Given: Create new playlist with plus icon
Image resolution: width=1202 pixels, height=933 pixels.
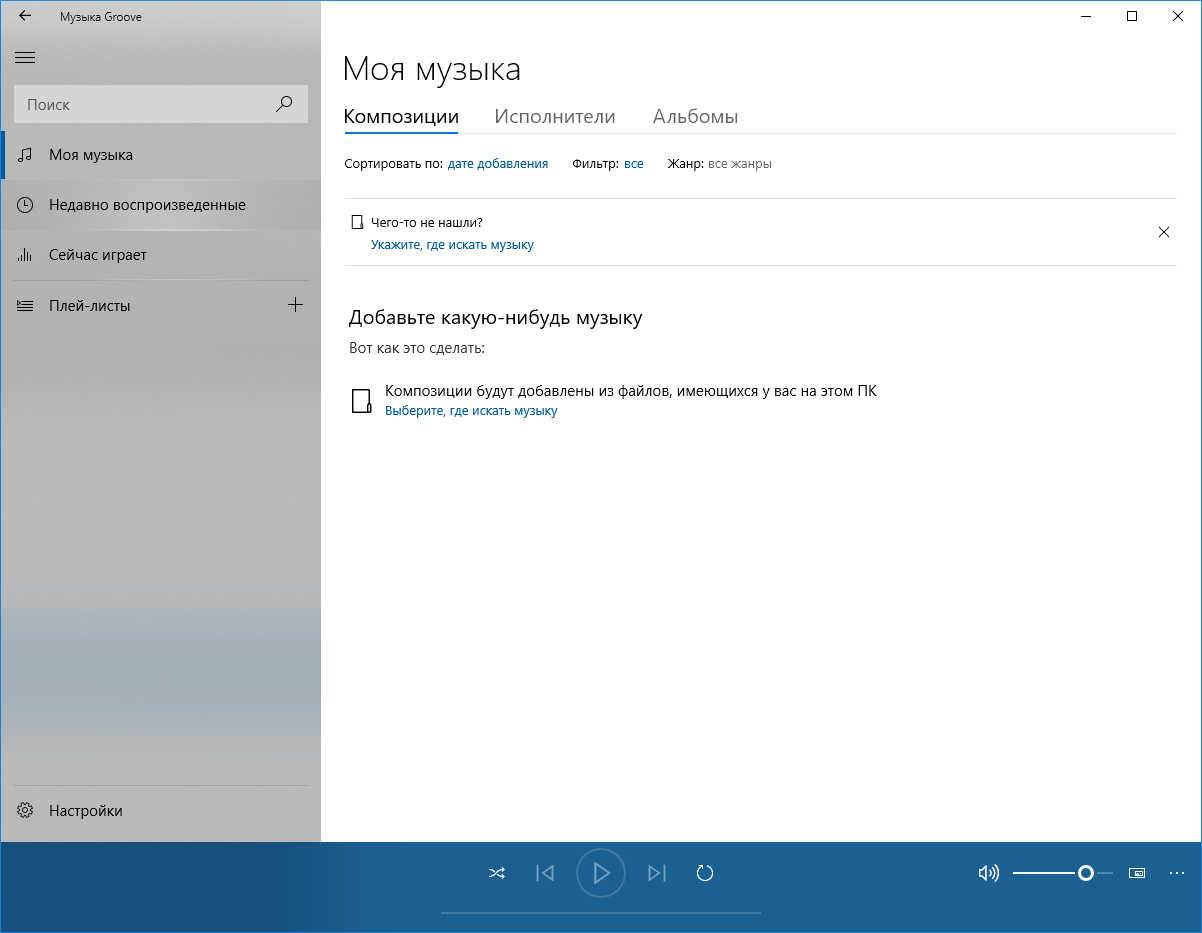Looking at the screenshot, I should [295, 305].
